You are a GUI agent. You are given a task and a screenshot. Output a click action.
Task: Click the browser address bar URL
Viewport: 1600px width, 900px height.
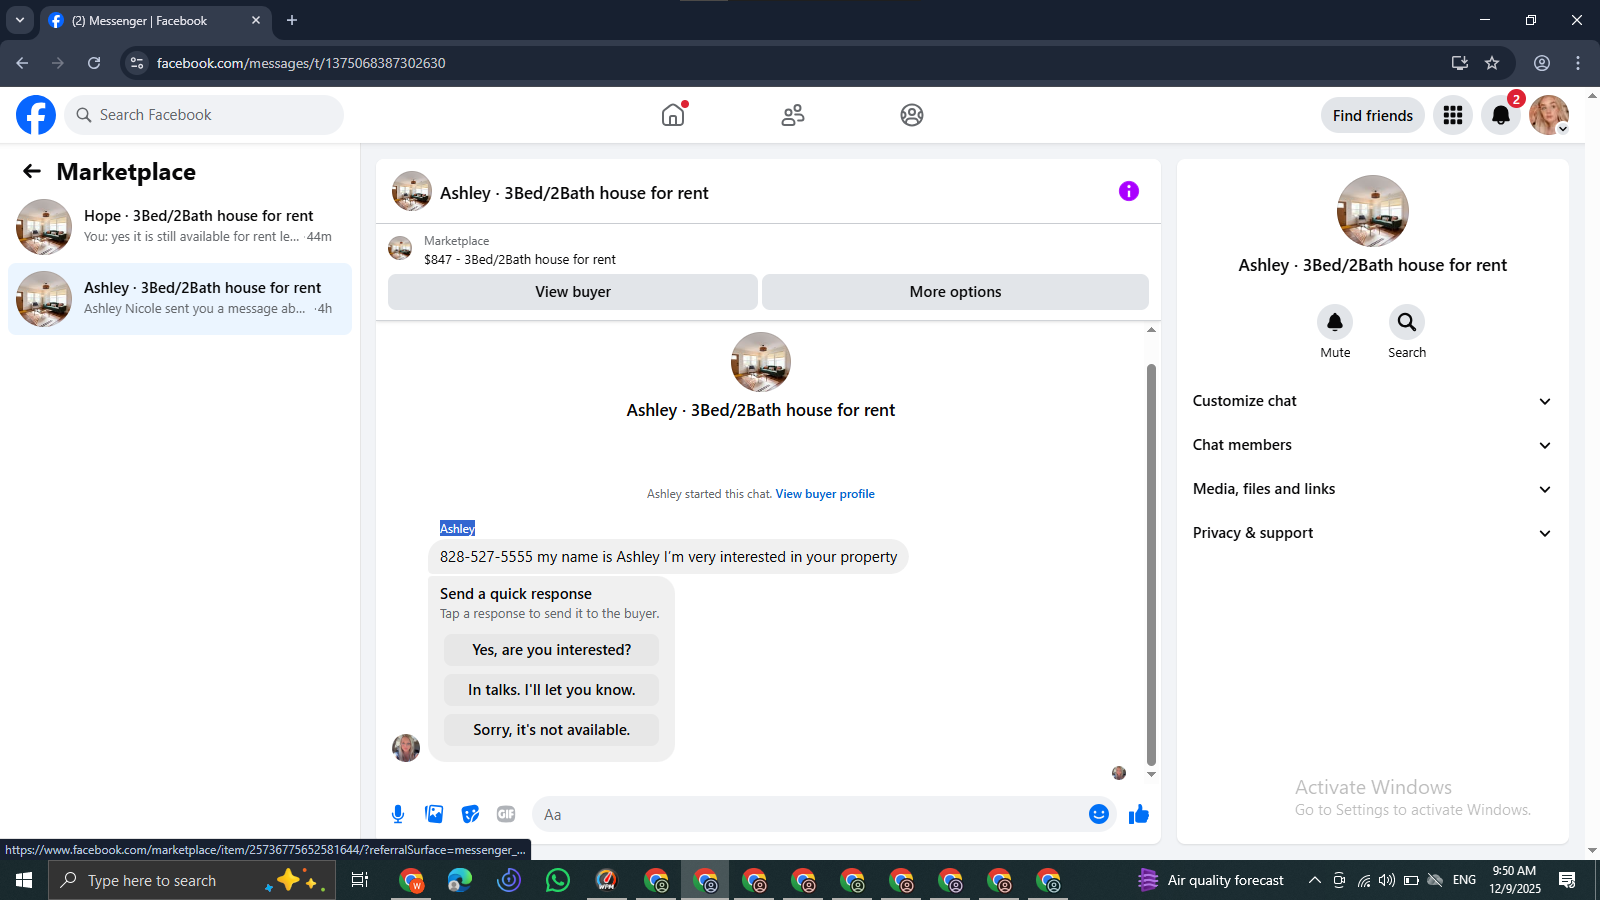(x=301, y=63)
